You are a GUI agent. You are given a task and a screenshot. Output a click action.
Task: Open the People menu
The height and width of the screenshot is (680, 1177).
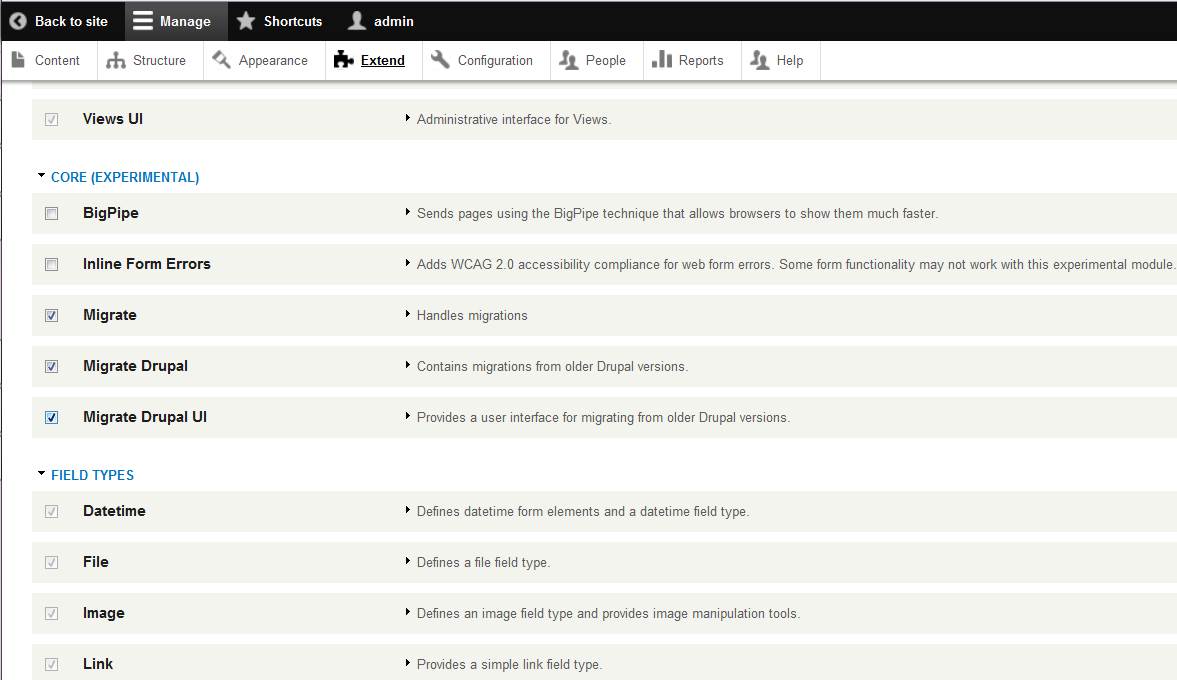click(597, 60)
